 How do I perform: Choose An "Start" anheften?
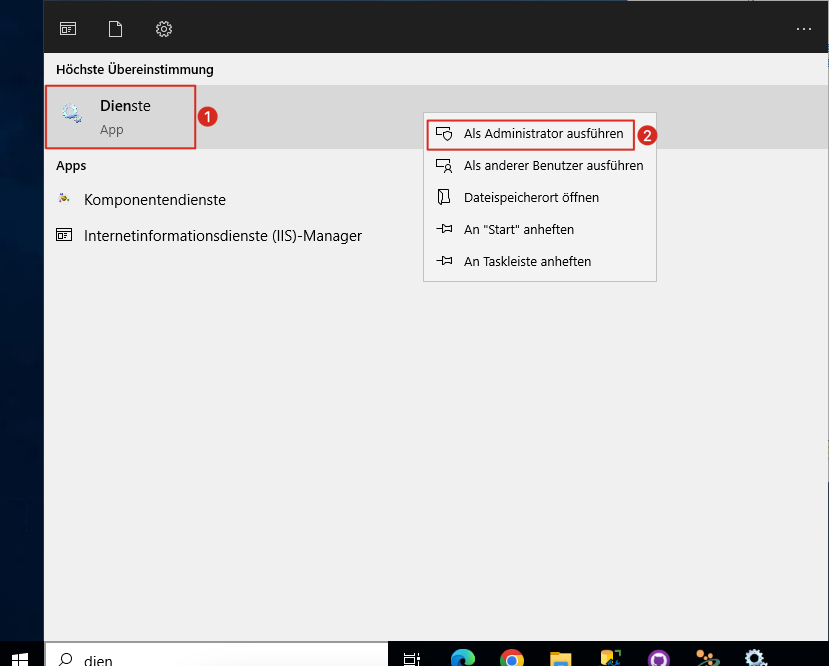[x=540, y=229]
